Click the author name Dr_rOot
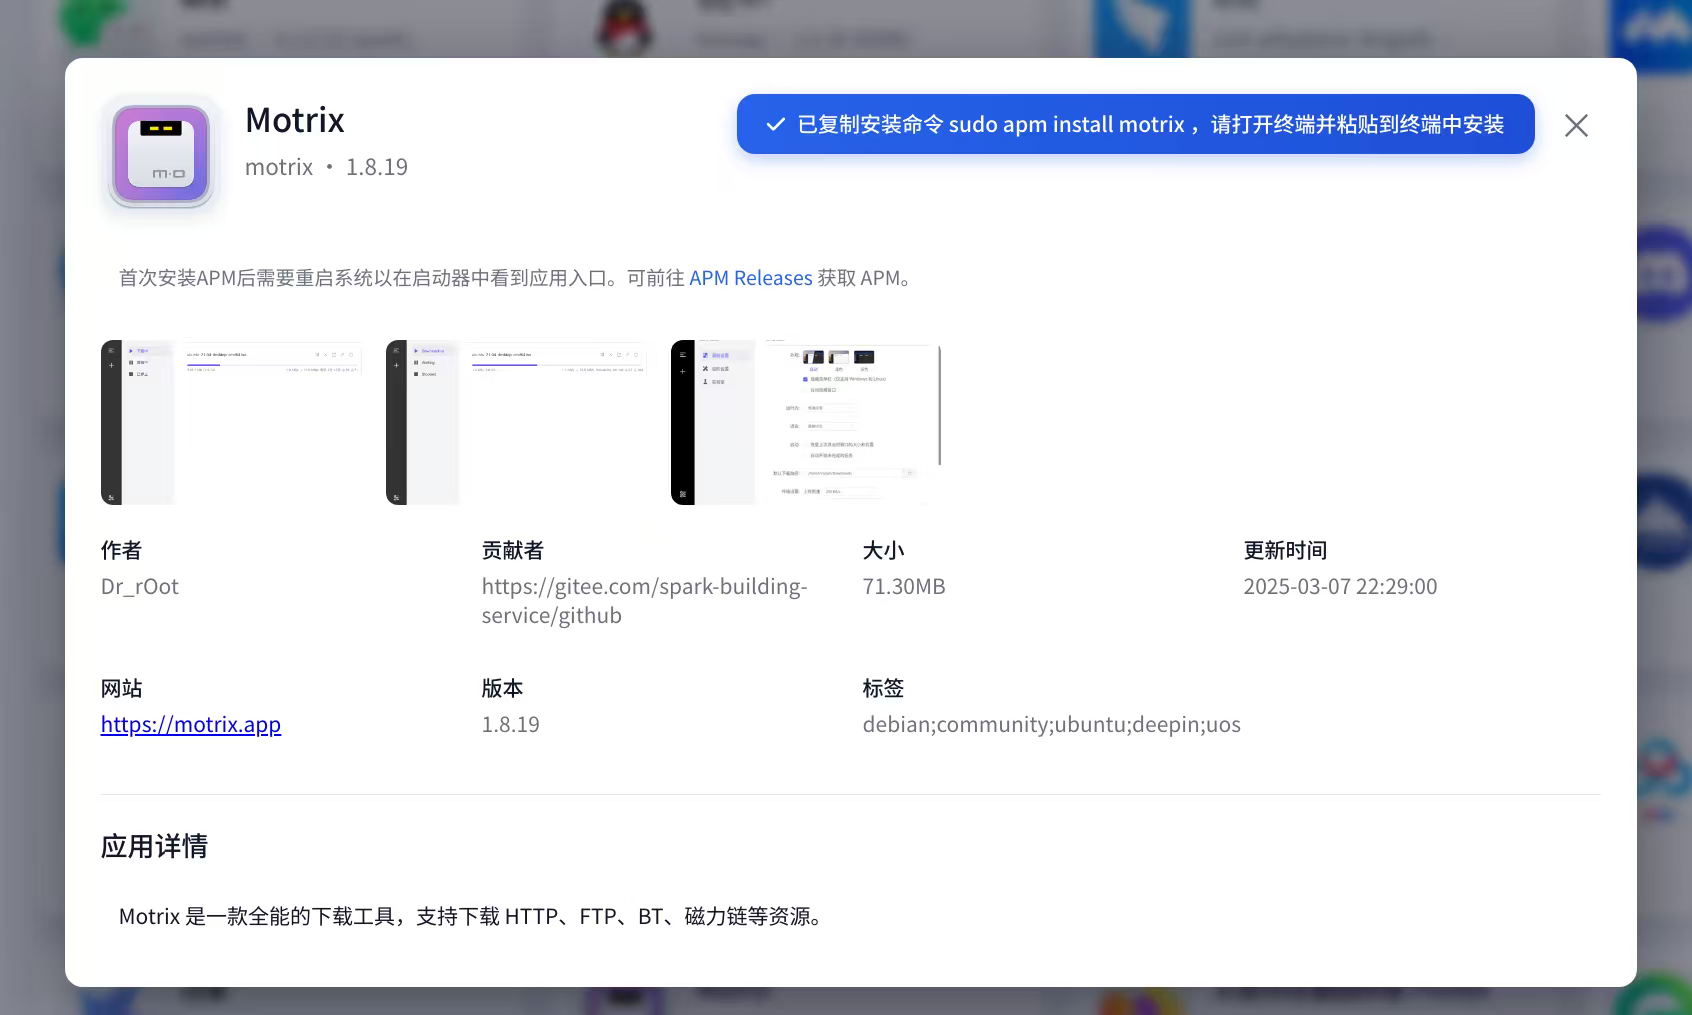The height and width of the screenshot is (1015, 1692). click(x=140, y=586)
